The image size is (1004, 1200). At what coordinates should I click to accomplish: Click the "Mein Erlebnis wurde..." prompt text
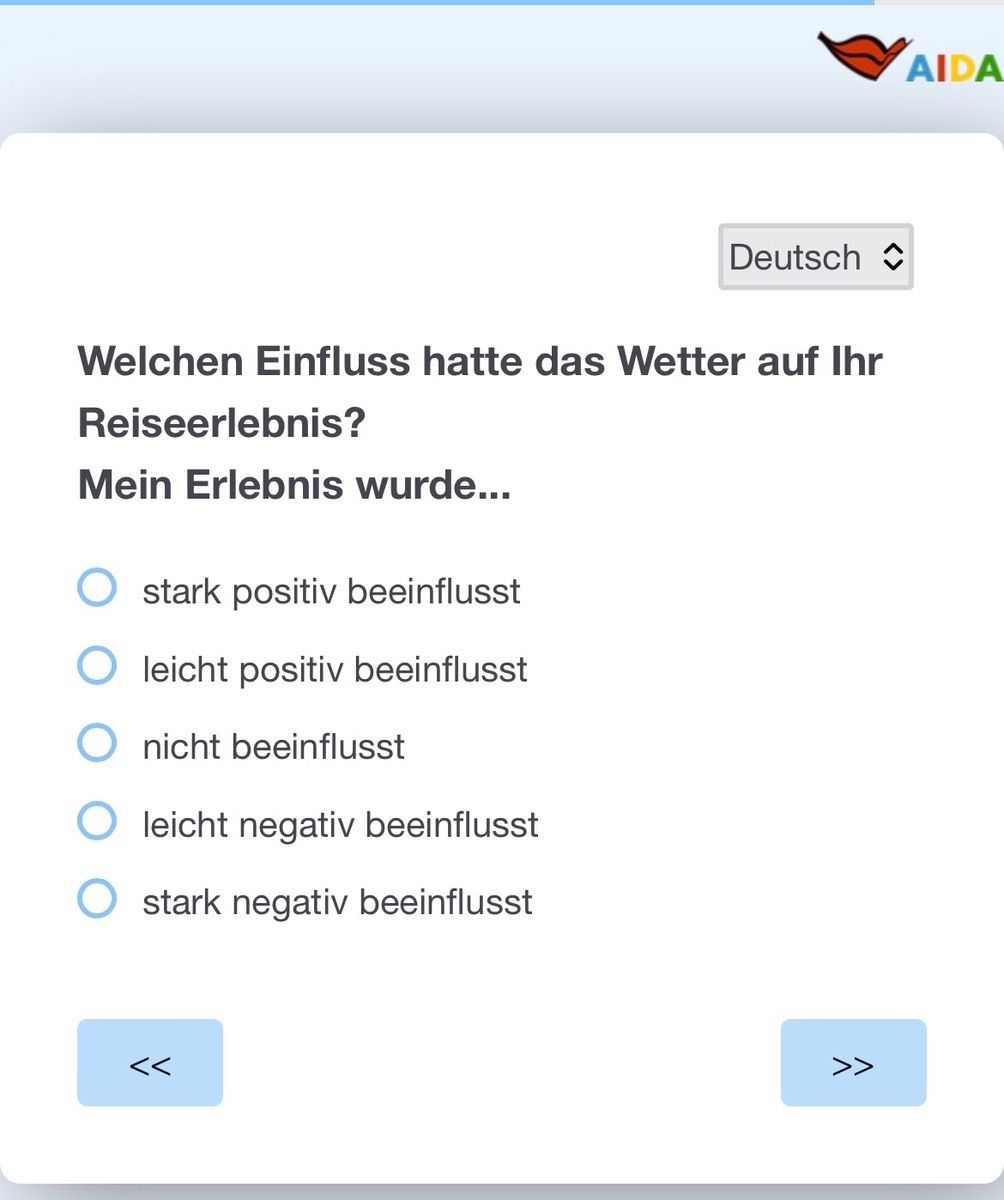click(294, 486)
